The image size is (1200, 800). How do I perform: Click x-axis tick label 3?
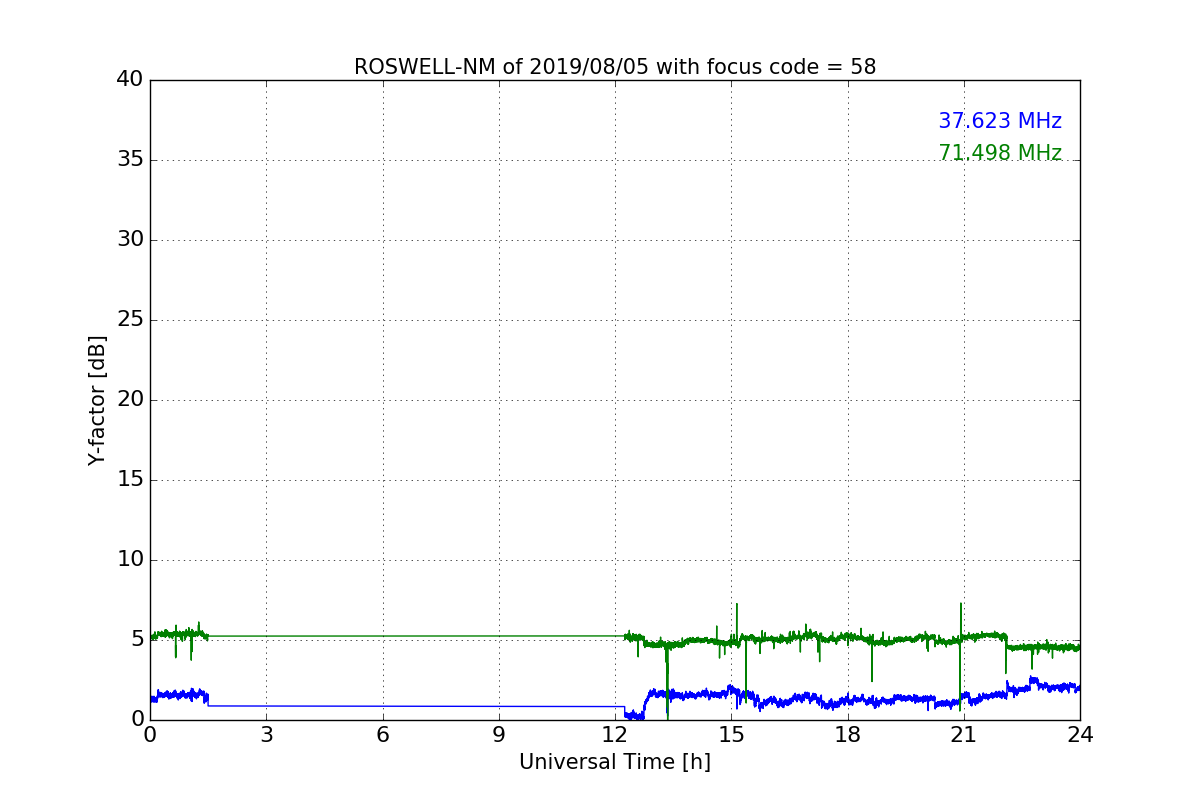(266, 734)
